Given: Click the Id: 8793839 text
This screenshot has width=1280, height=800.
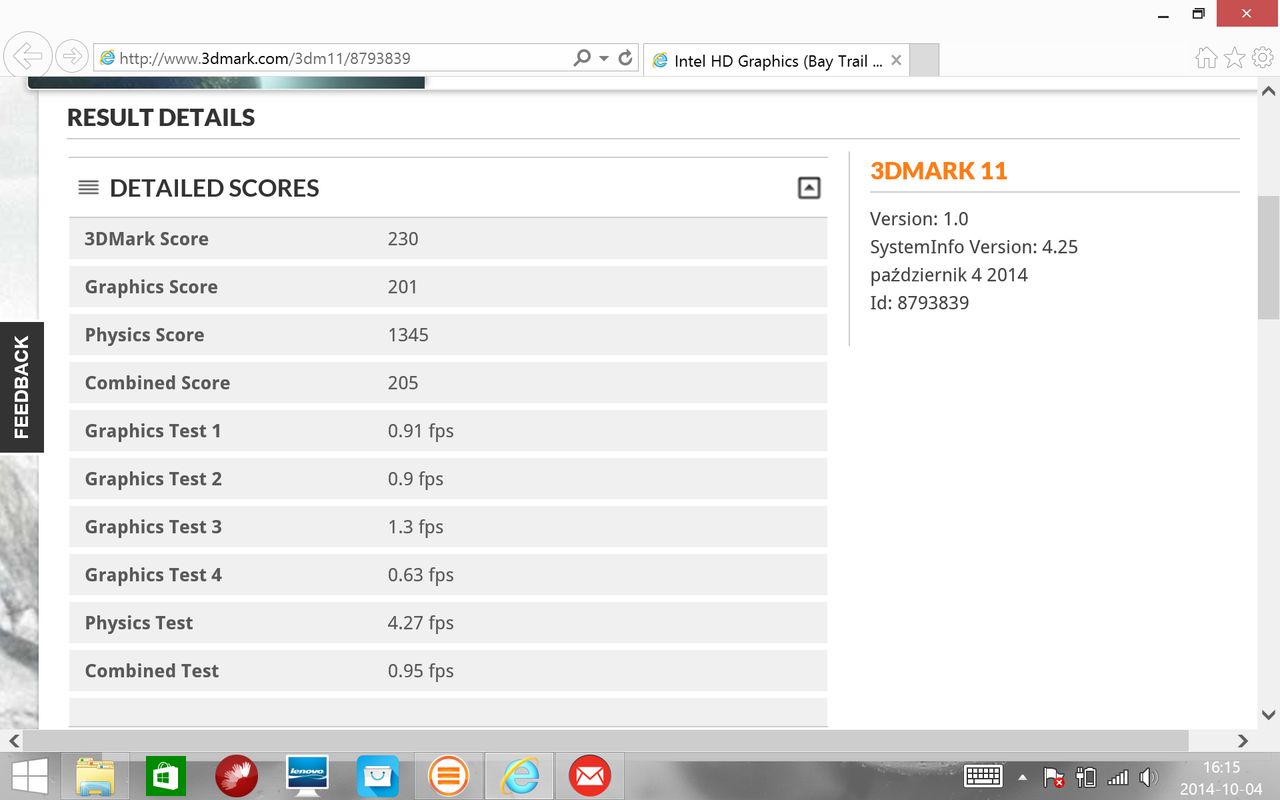Looking at the screenshot, I should tap(920, 303).
